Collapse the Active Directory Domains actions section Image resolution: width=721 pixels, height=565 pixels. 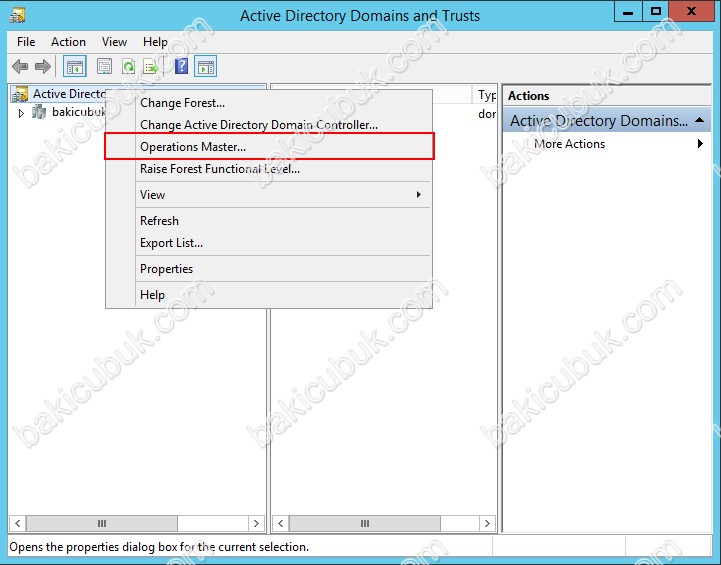[699, 120]
